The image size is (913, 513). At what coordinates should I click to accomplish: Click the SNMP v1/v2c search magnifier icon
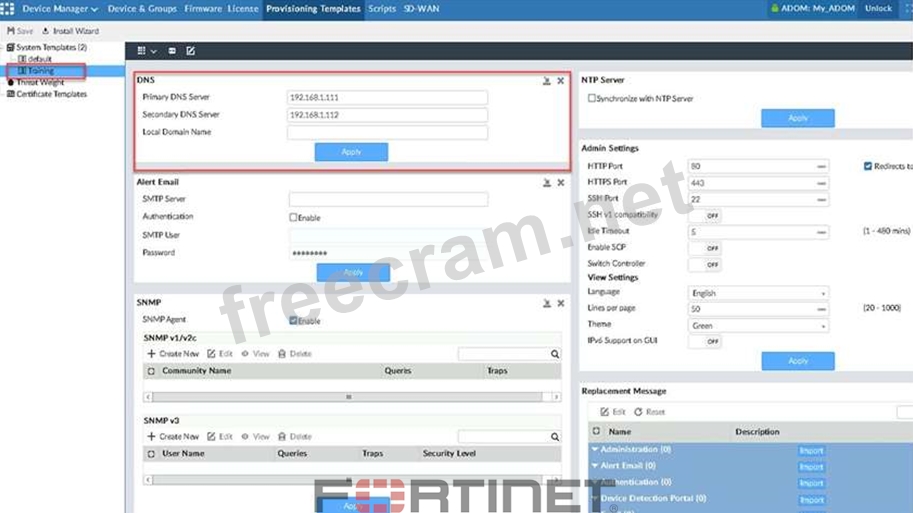pos(555,354)
